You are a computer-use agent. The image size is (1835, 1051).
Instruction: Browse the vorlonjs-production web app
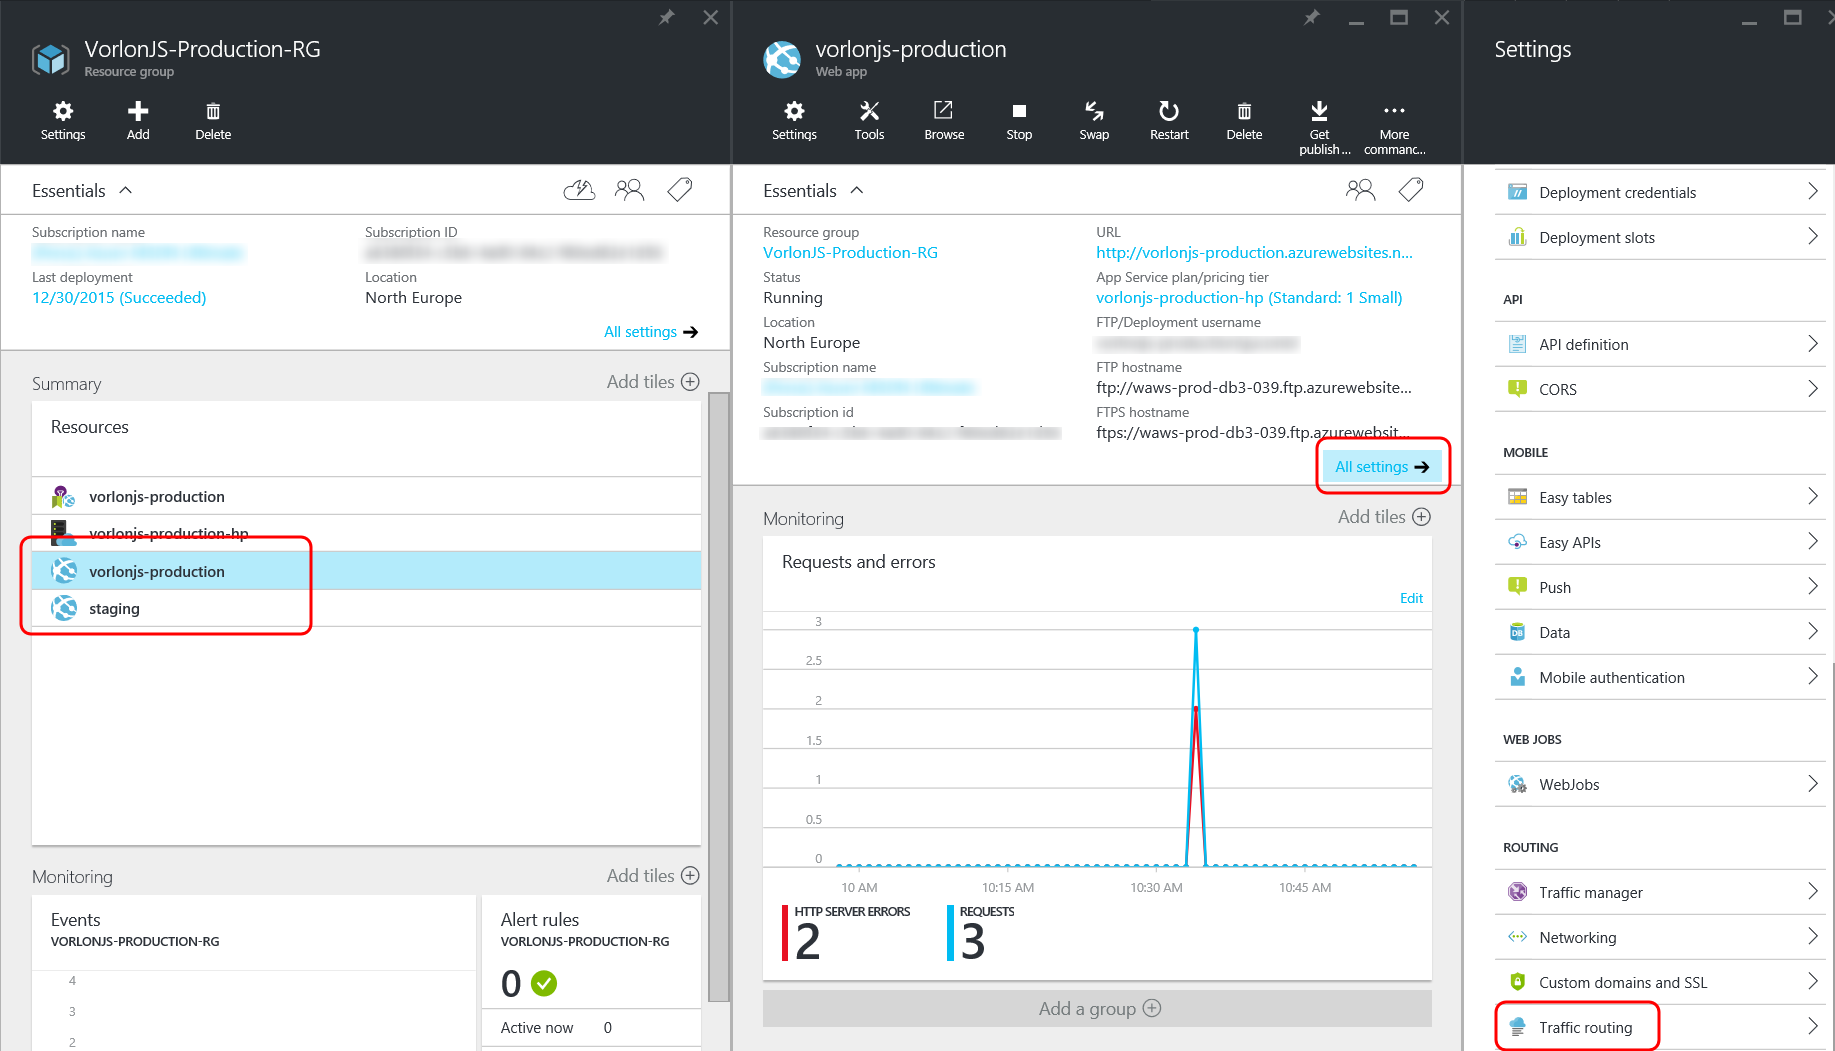[943, 120]
